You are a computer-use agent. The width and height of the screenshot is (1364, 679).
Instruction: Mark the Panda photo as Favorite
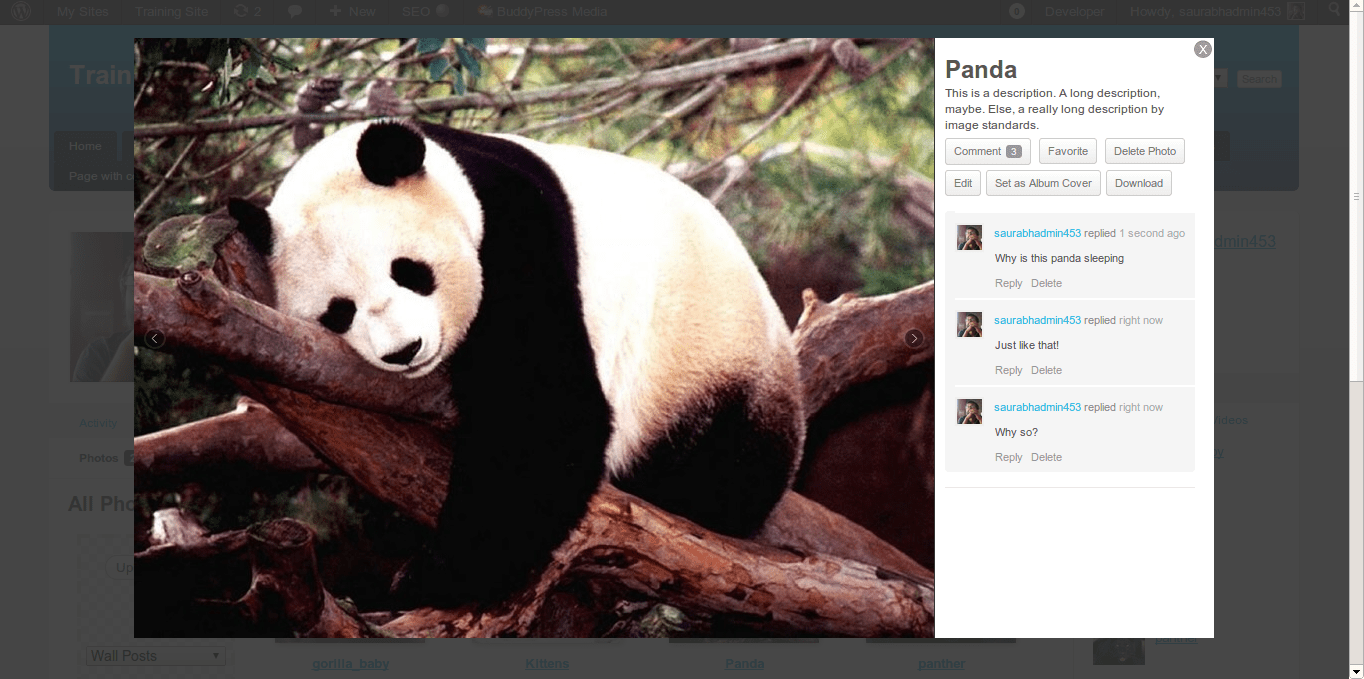pos(1068,151)
